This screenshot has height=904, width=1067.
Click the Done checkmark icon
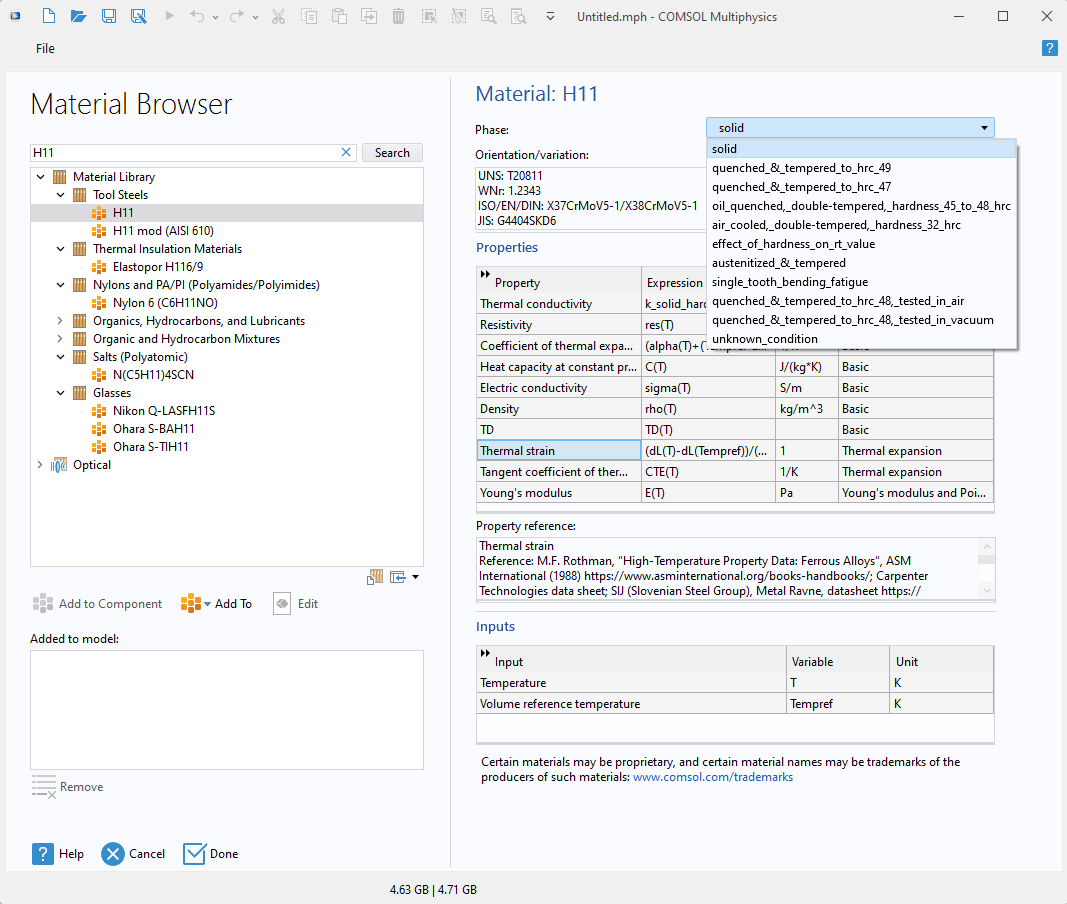tap(194, 853)
